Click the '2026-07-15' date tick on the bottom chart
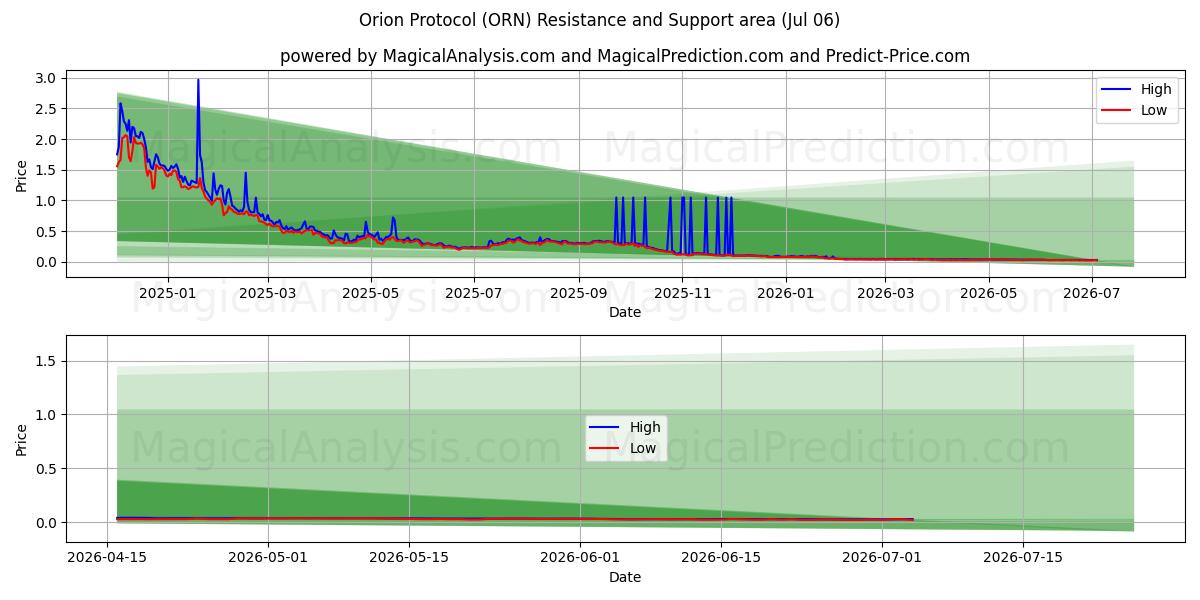The height and width of the screenshot is (600, 1200). point(1023,558)
